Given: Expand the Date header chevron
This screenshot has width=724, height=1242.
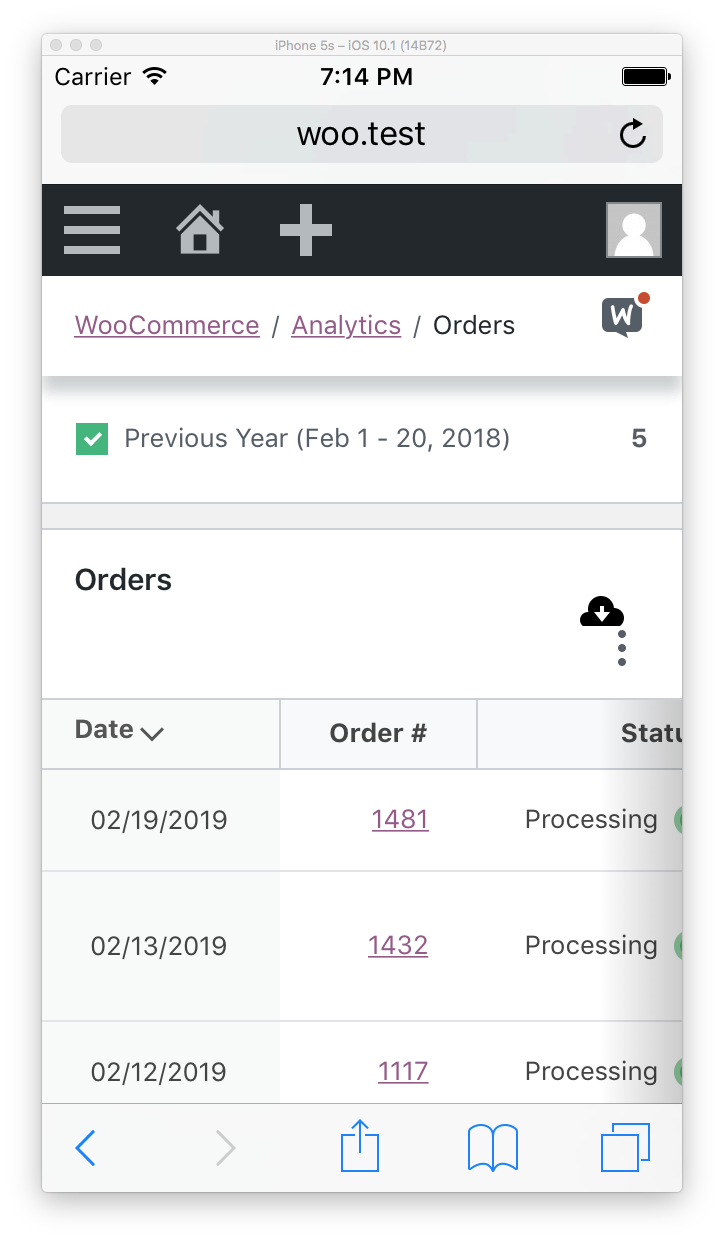Looking at the screenshot, I should pos(153,735).
